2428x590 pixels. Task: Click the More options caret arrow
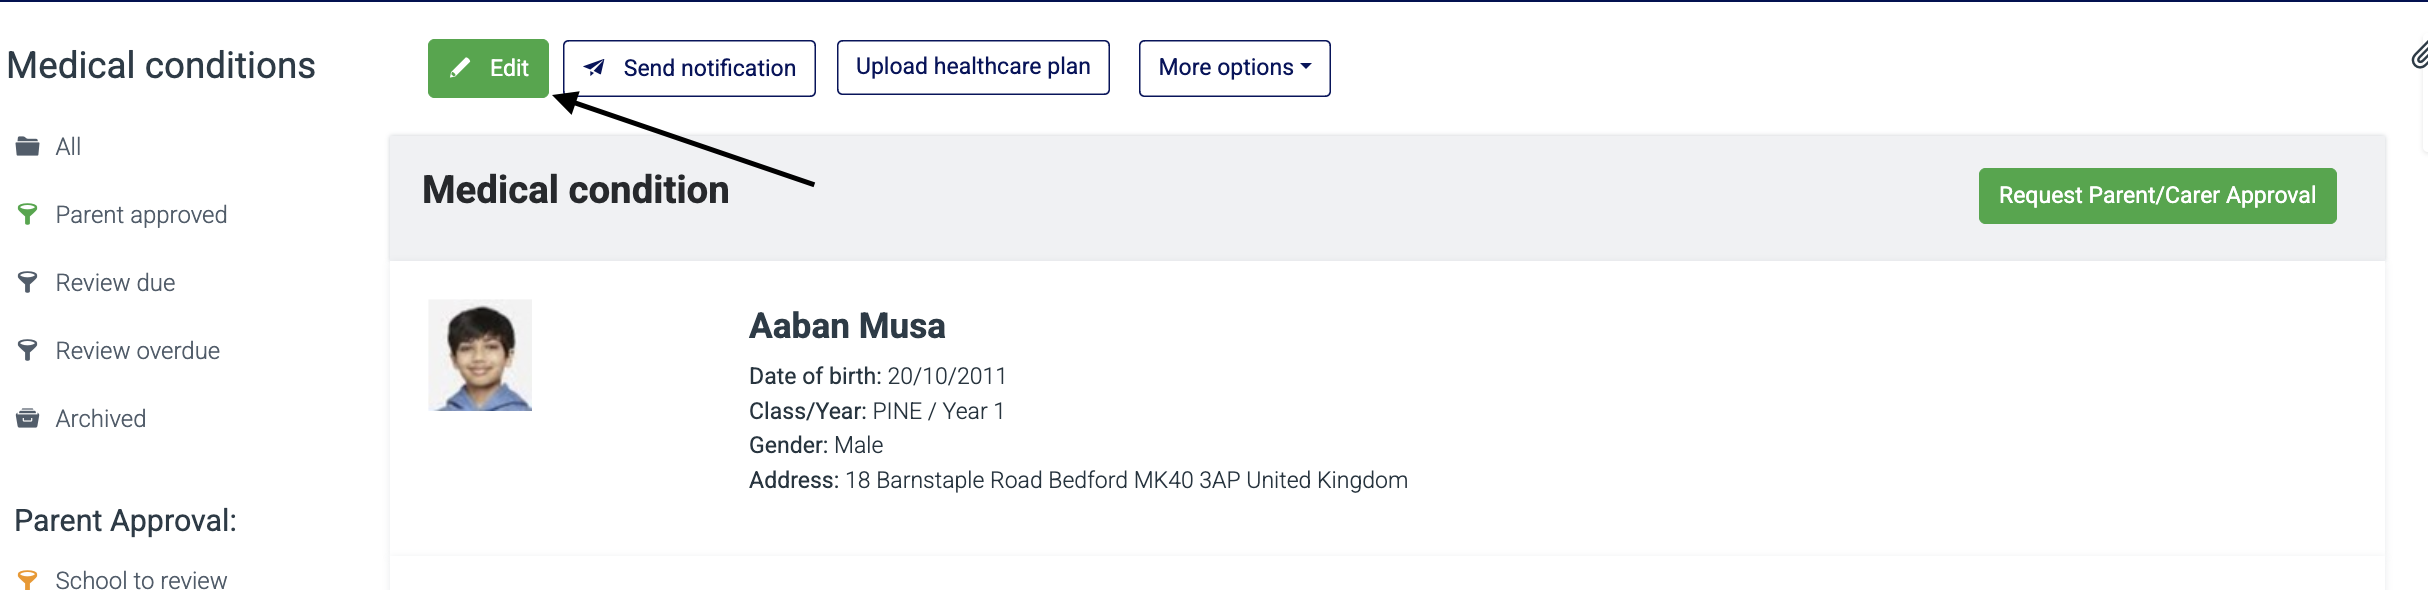1306,67
